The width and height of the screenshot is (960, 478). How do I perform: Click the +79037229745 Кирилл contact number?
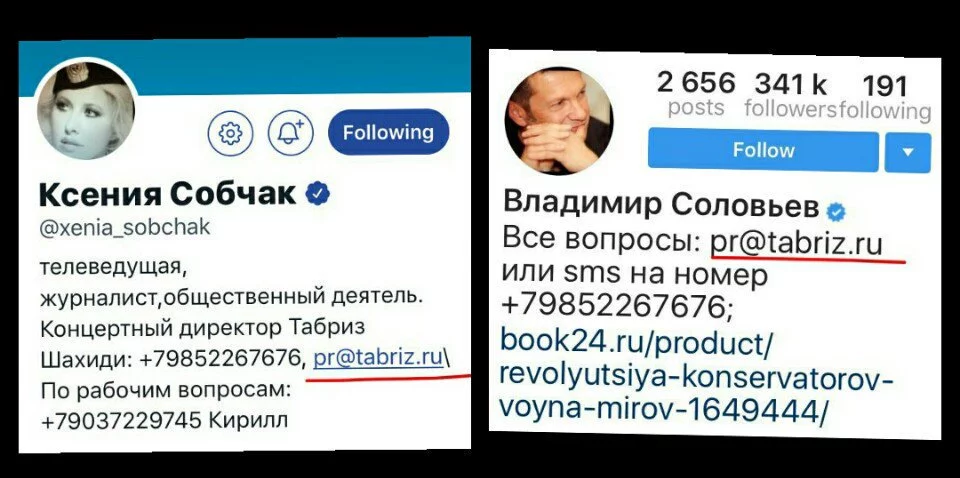click(164, 420)
